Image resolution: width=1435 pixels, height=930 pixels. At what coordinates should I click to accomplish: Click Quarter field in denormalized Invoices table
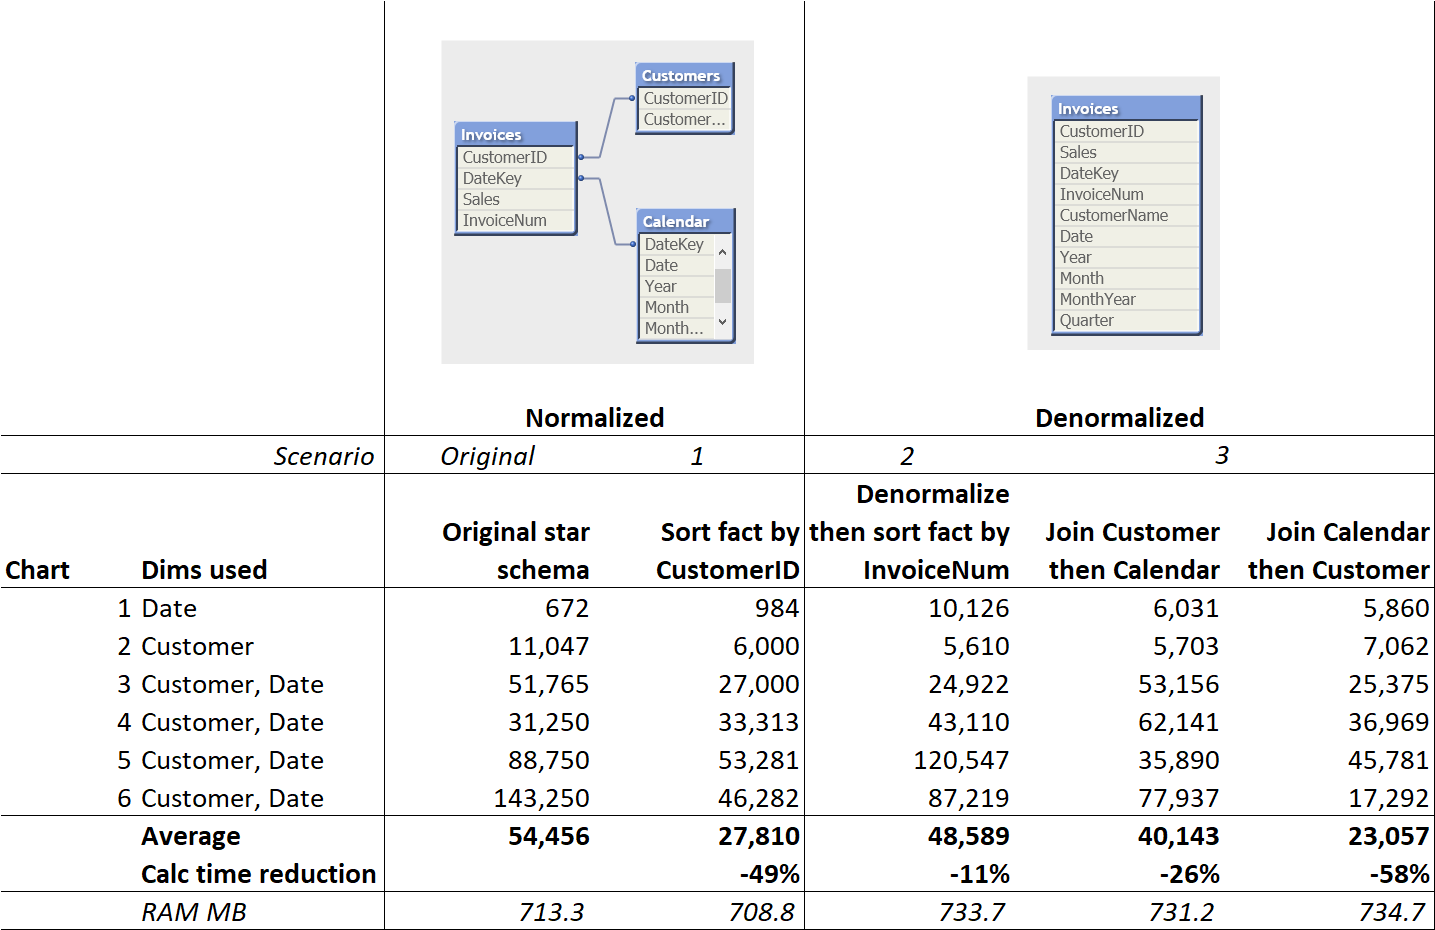tap(1127, 320)
